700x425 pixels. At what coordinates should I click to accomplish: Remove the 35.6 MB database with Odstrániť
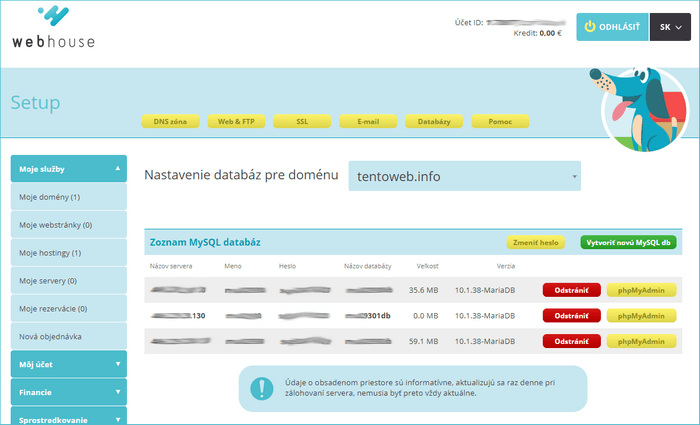tap(571, 290)
